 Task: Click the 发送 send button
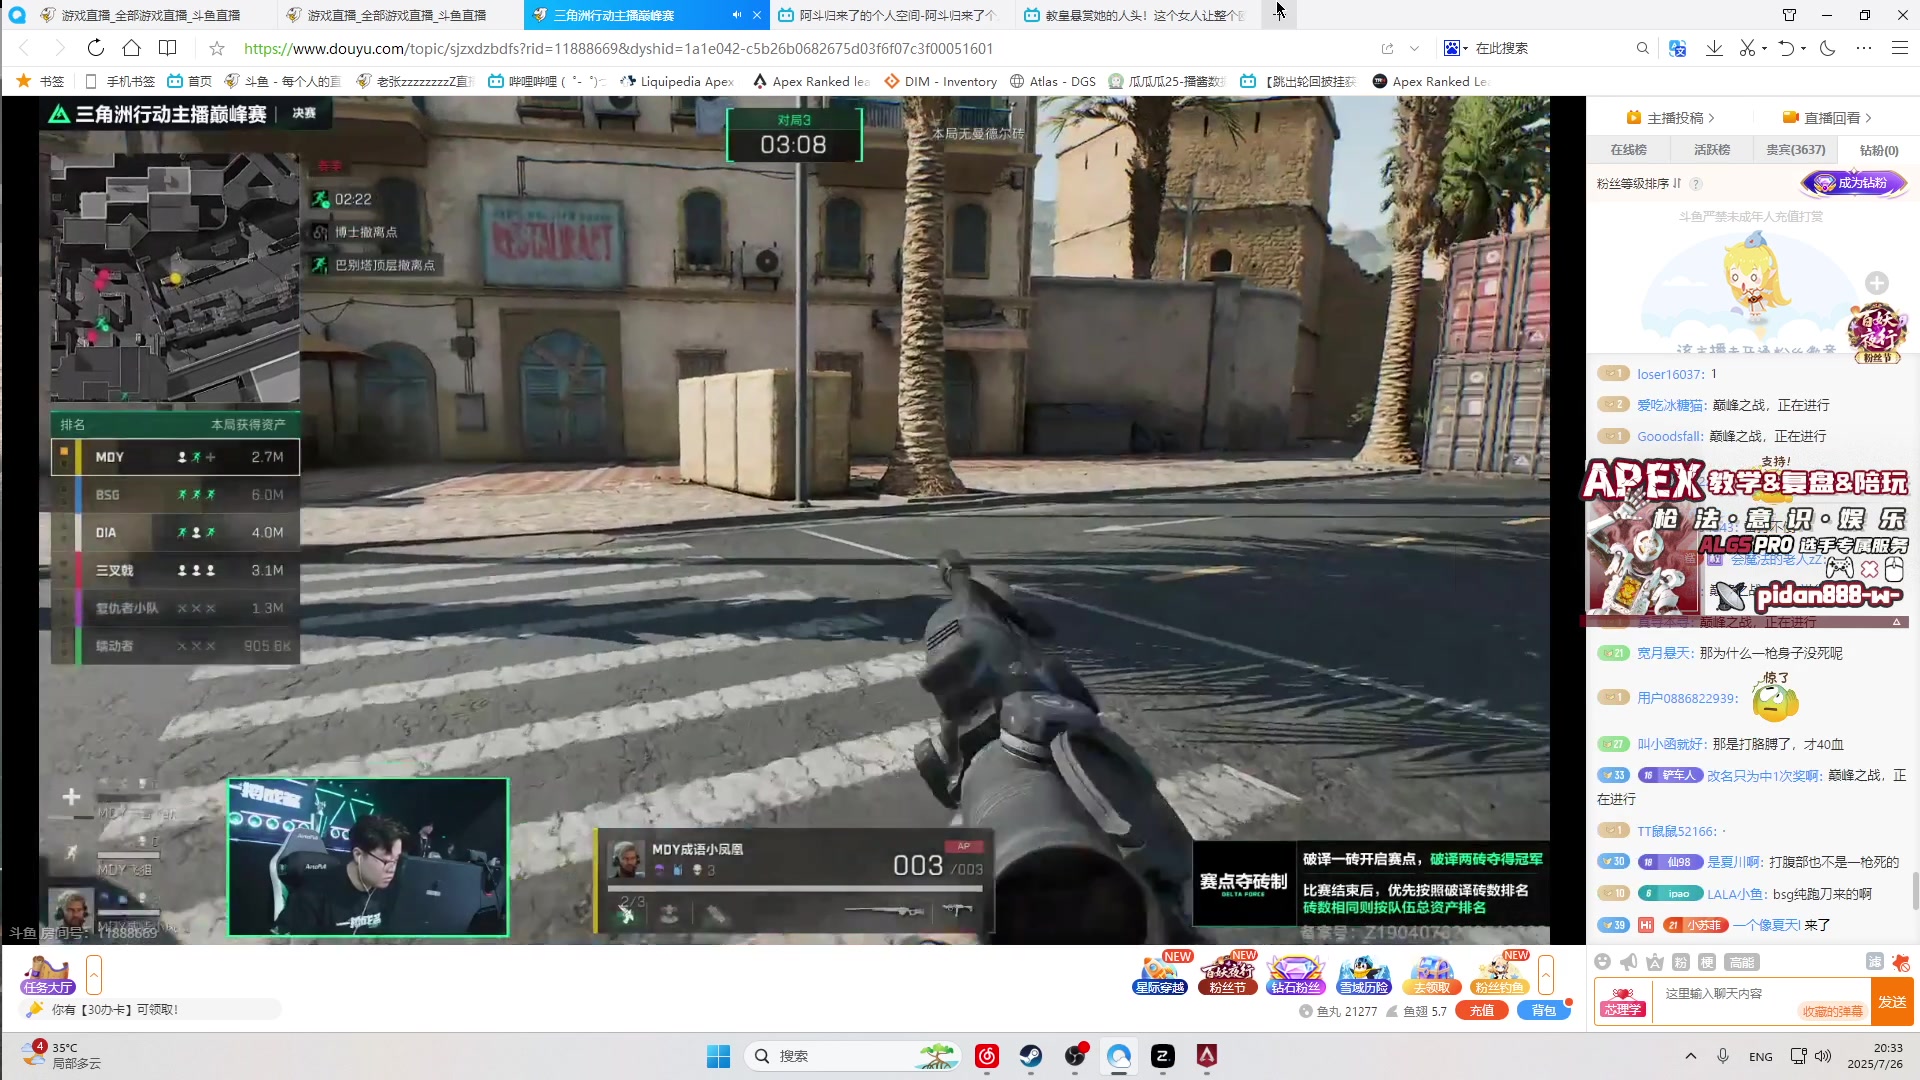click(1892, 1002)
